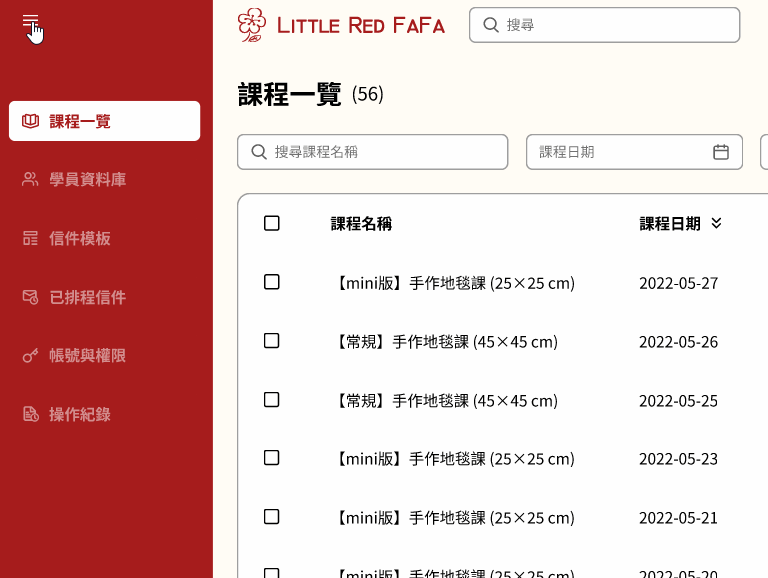Click the 帳號與權限 key icon
This screenshot has width=768, height=578.
pos(30,356)
